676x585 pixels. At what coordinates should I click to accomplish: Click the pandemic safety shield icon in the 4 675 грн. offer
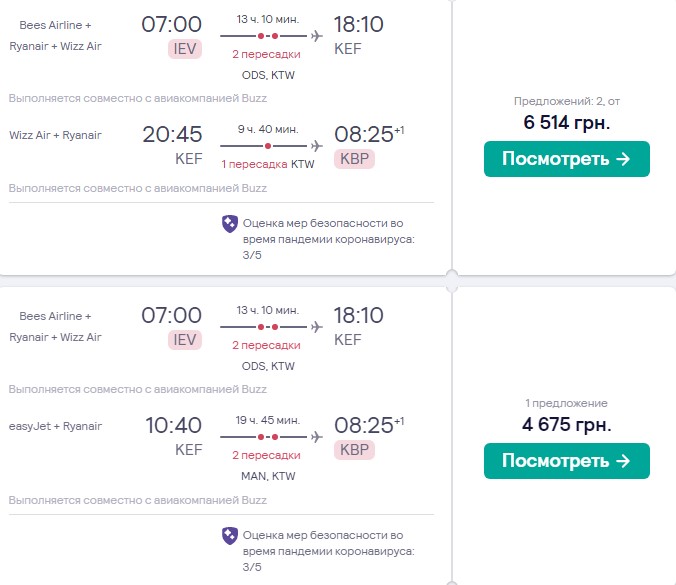tap(229, 535)
